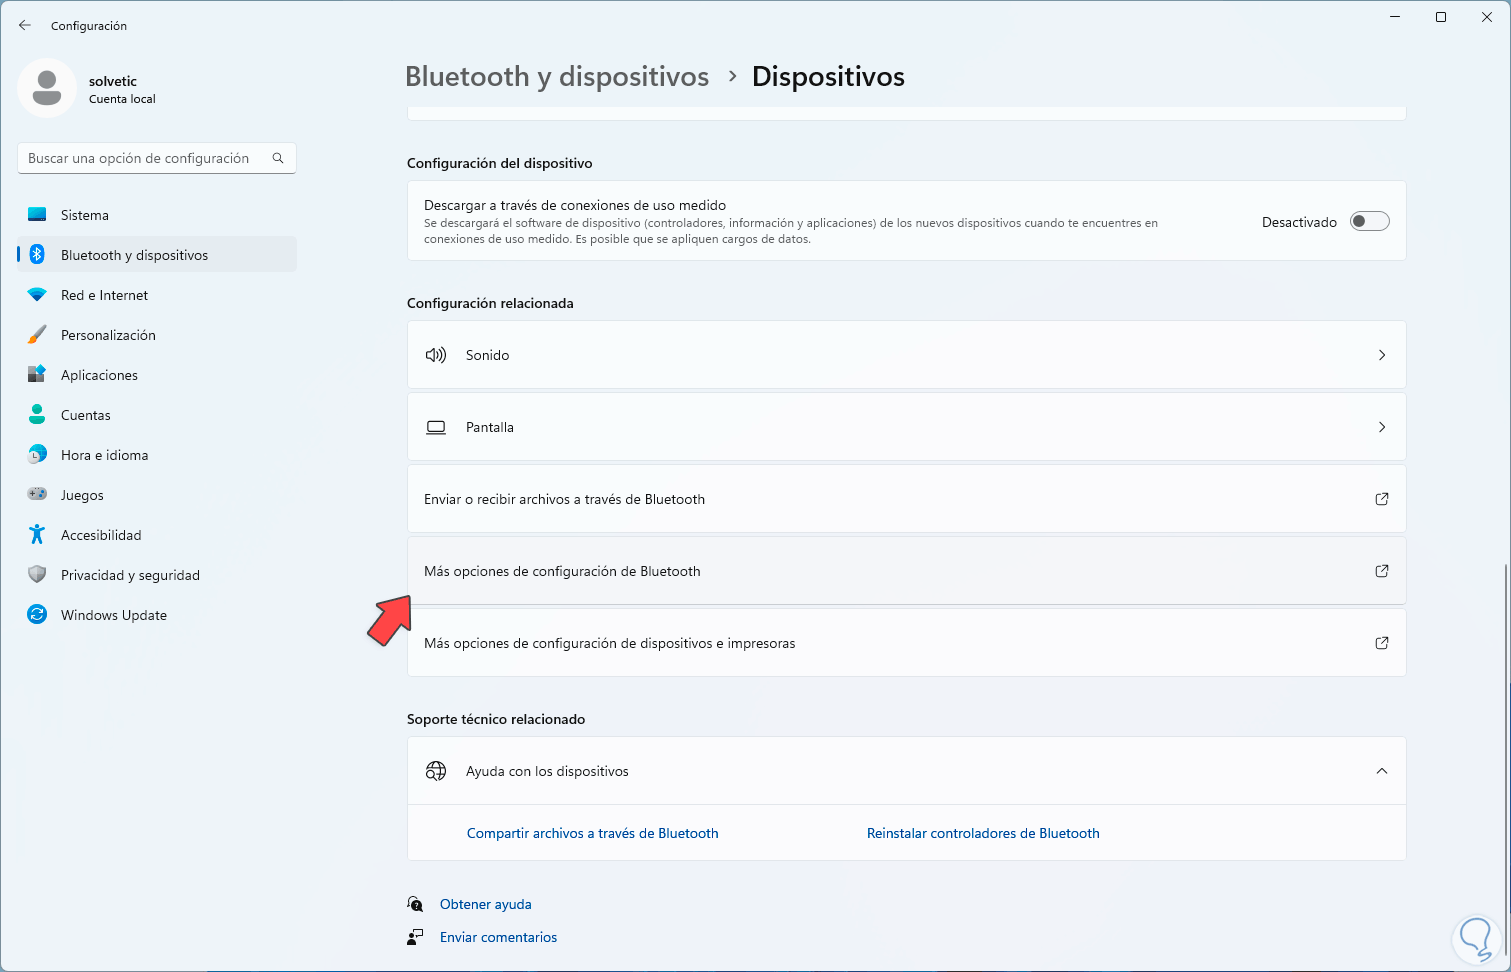
Task: Open Pantalla settings via chevron
Action: (x=1381, y=427)
